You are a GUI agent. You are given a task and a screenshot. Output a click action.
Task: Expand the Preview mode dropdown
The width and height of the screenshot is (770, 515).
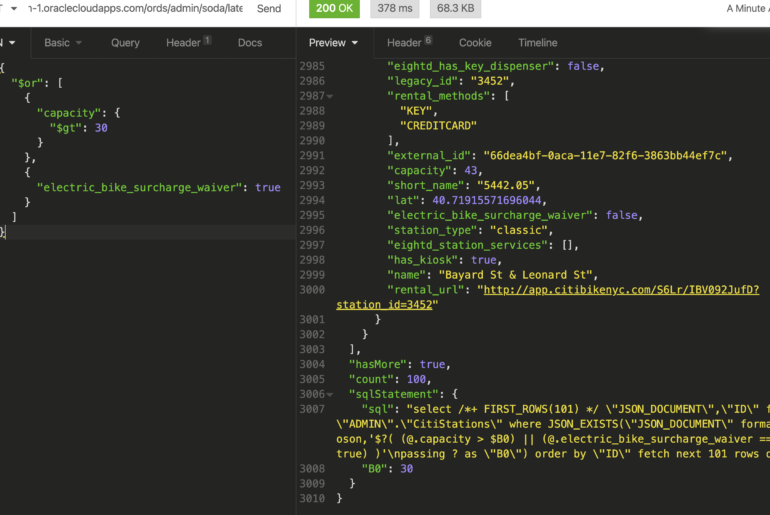click(x=334, y=43)
